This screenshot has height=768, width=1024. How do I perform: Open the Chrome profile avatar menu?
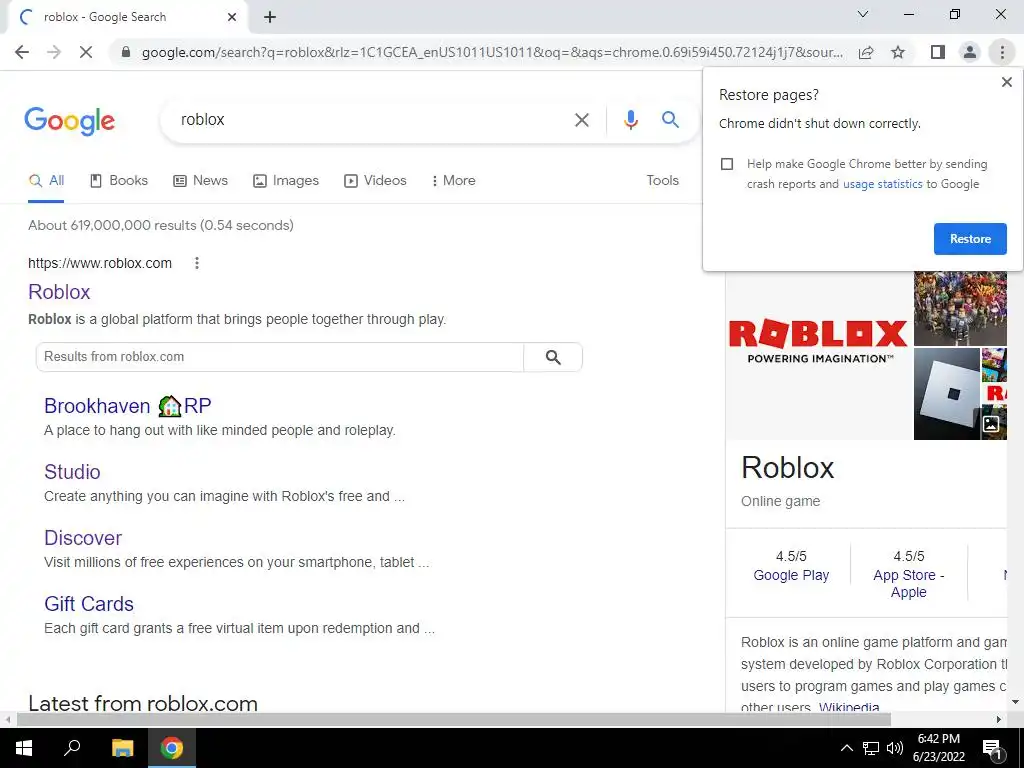tap(970, 52)
